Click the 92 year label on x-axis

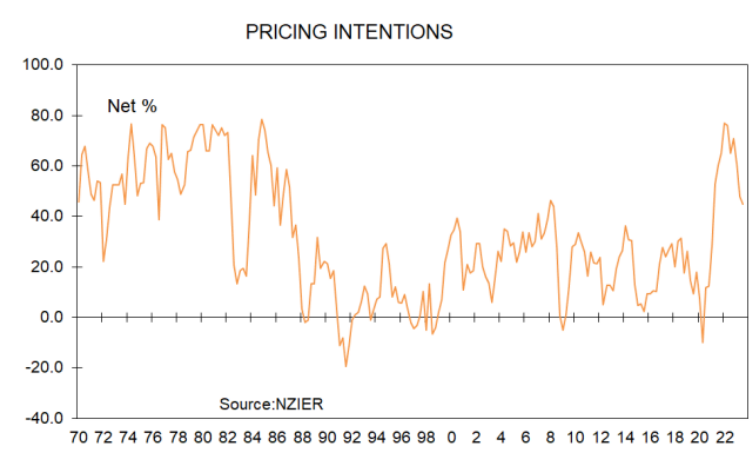coord(351,438)
